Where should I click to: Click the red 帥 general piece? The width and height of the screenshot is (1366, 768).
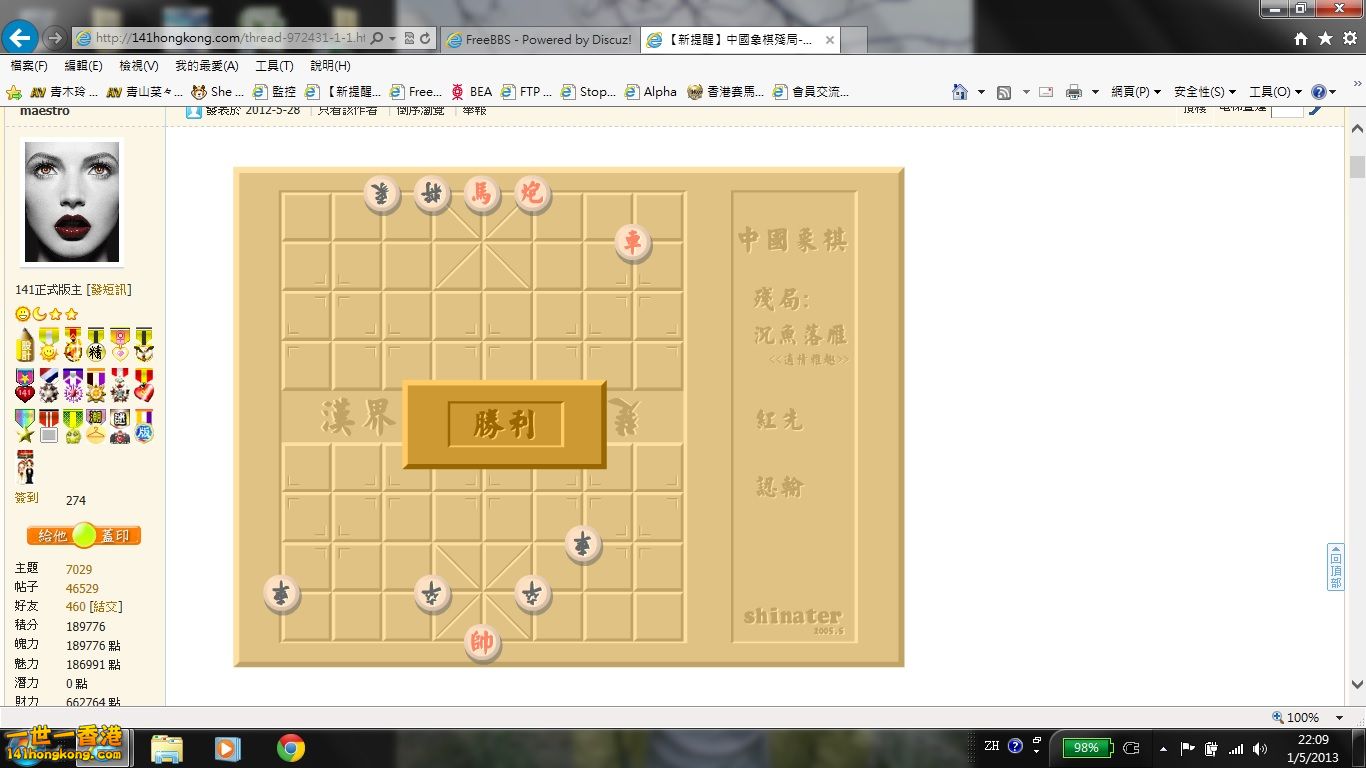tap(482, 642)
